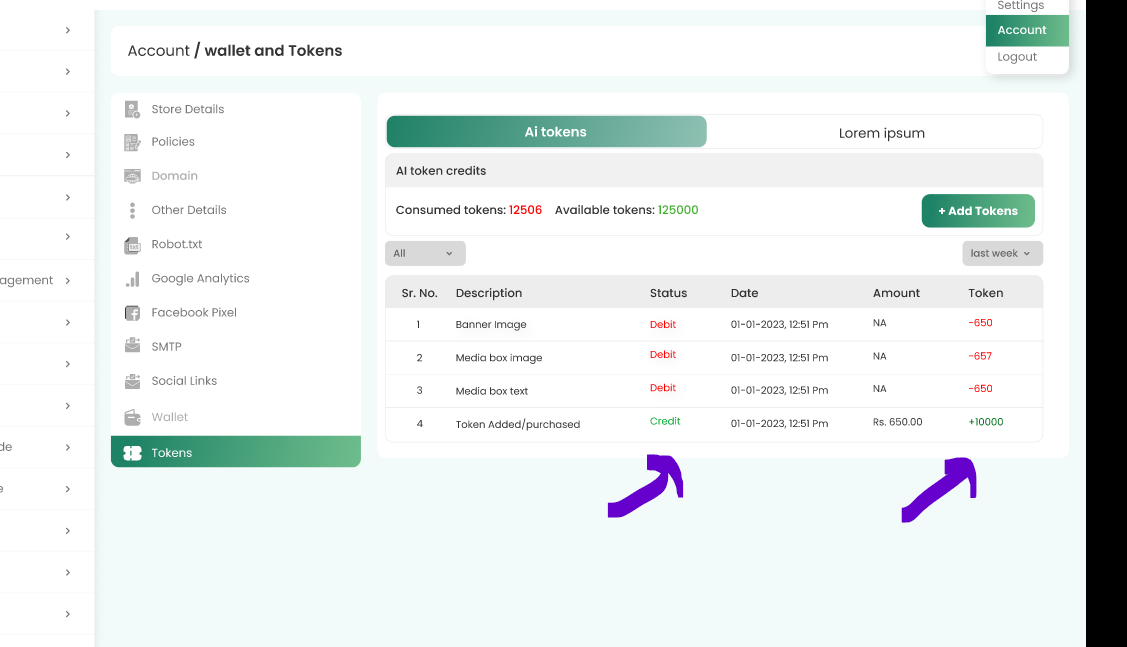Expand the bottommost left nav chevron
The height and width of the screenshot is (647, 1127).
tap(68, 614)
